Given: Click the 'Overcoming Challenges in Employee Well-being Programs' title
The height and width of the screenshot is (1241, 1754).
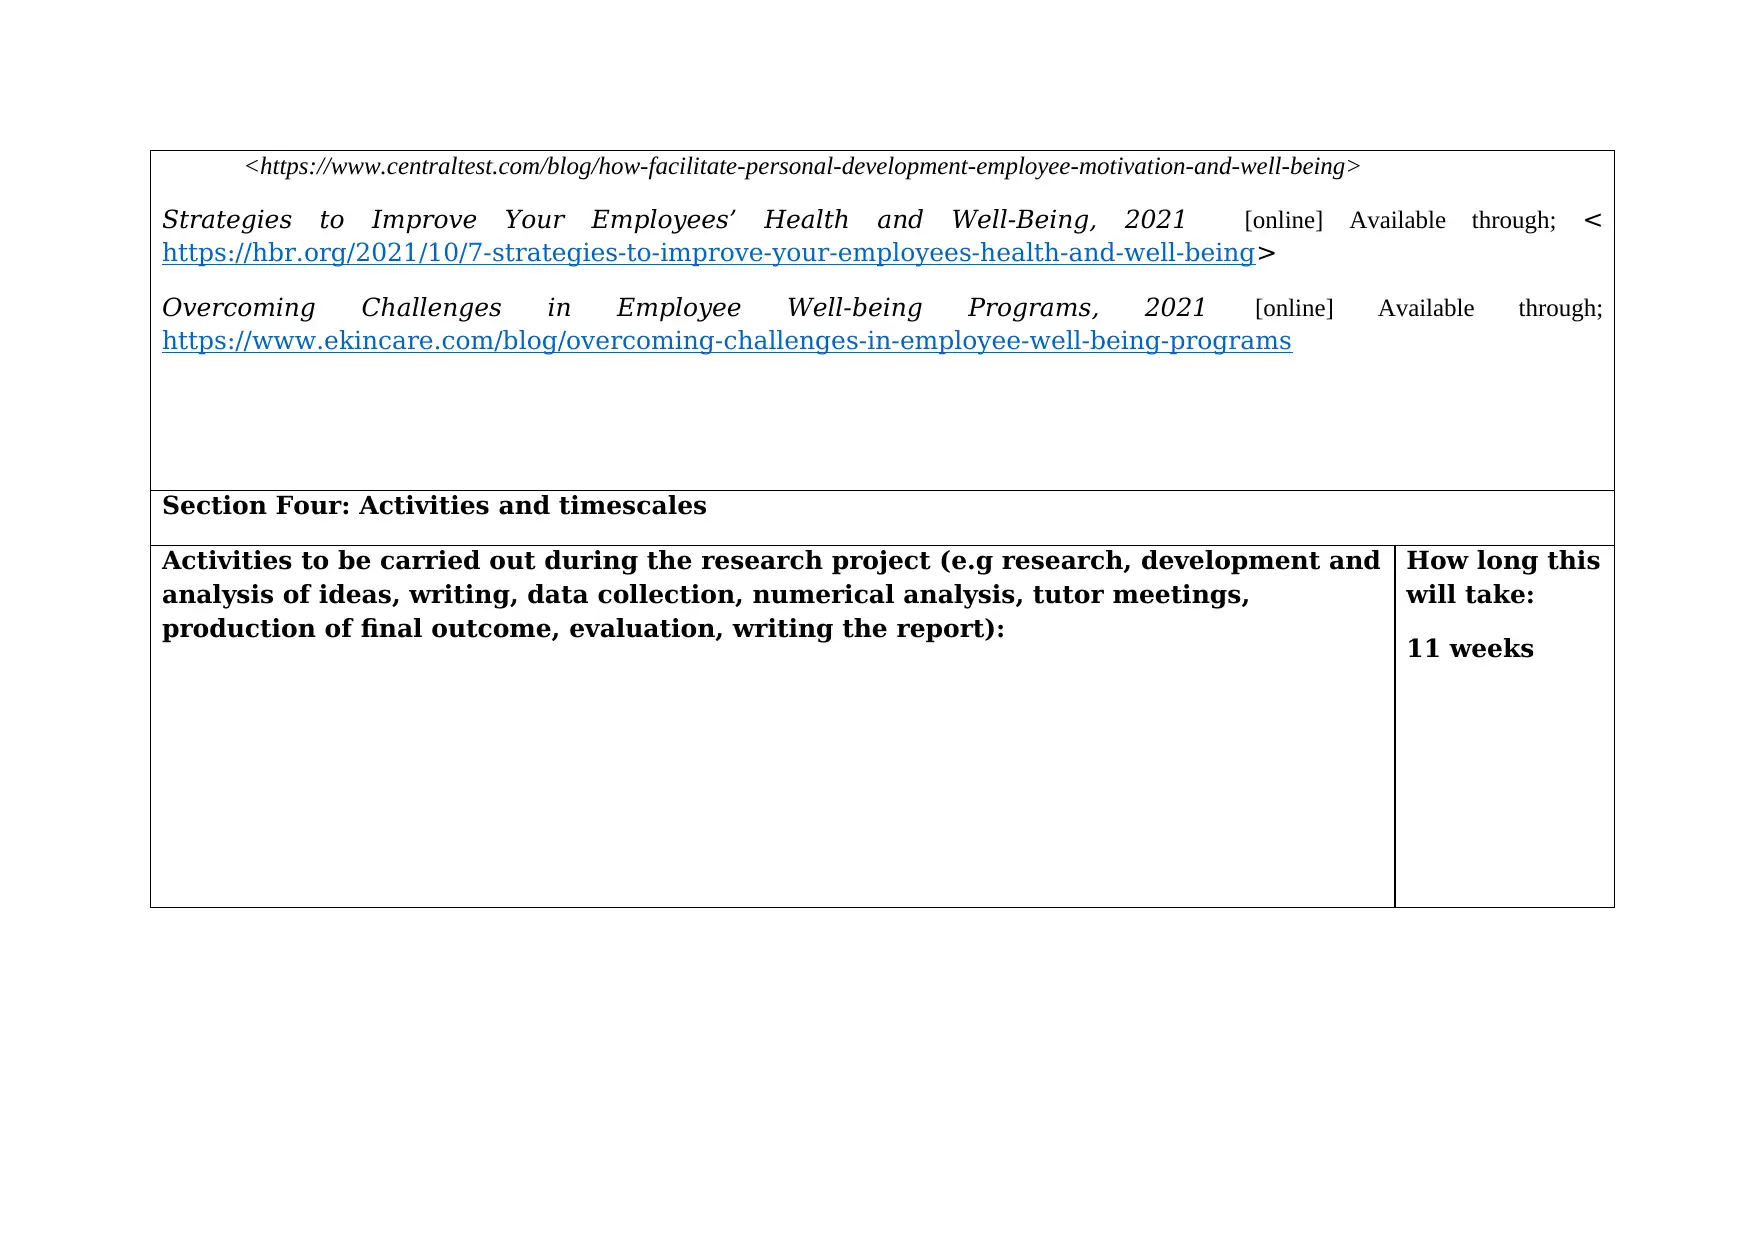Looking at the screenshot, I should pyautogui.click(x=684, y=308).
